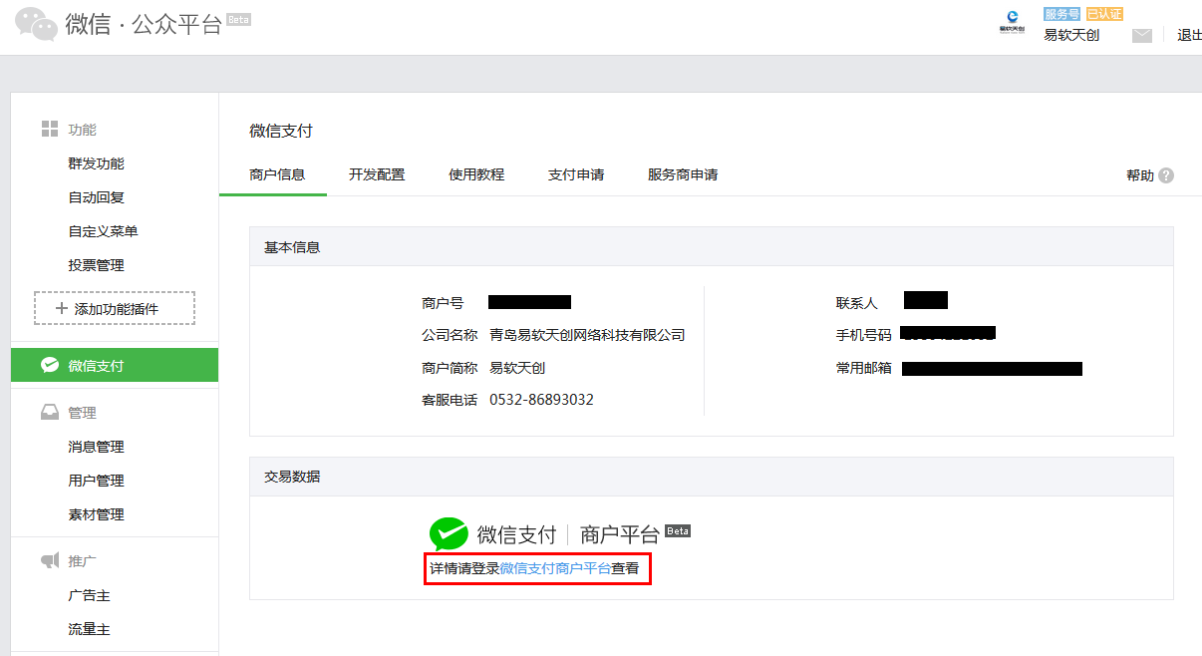1202x656 pixels.
Task: Click the 微信·公众平台 header title
Action: click(x=144, y=25)
